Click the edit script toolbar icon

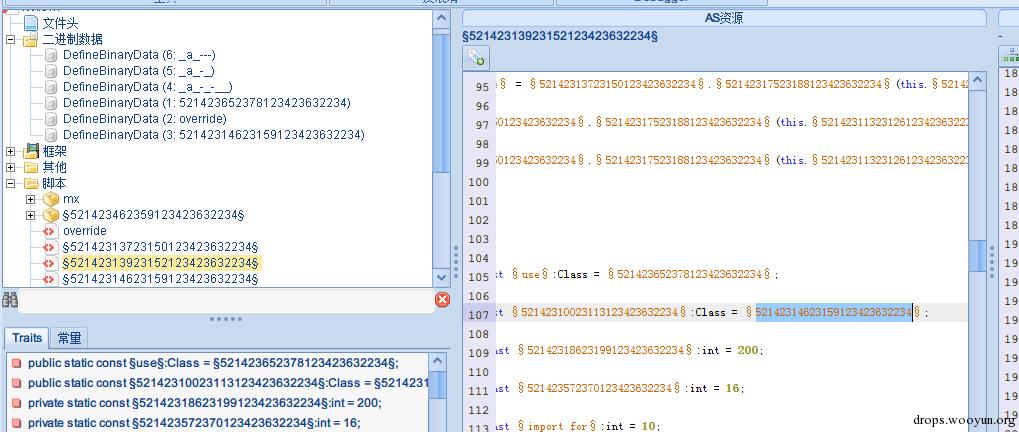(x=476, y=59)
